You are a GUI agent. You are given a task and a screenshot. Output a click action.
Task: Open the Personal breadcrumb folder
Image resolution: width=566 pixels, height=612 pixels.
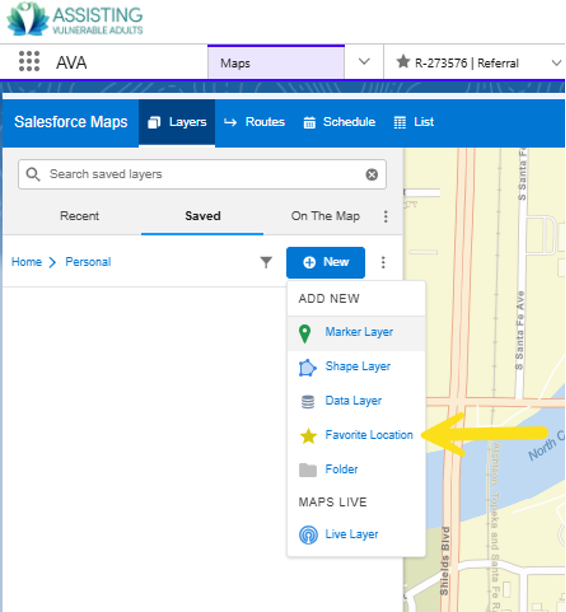coord(88,262)
